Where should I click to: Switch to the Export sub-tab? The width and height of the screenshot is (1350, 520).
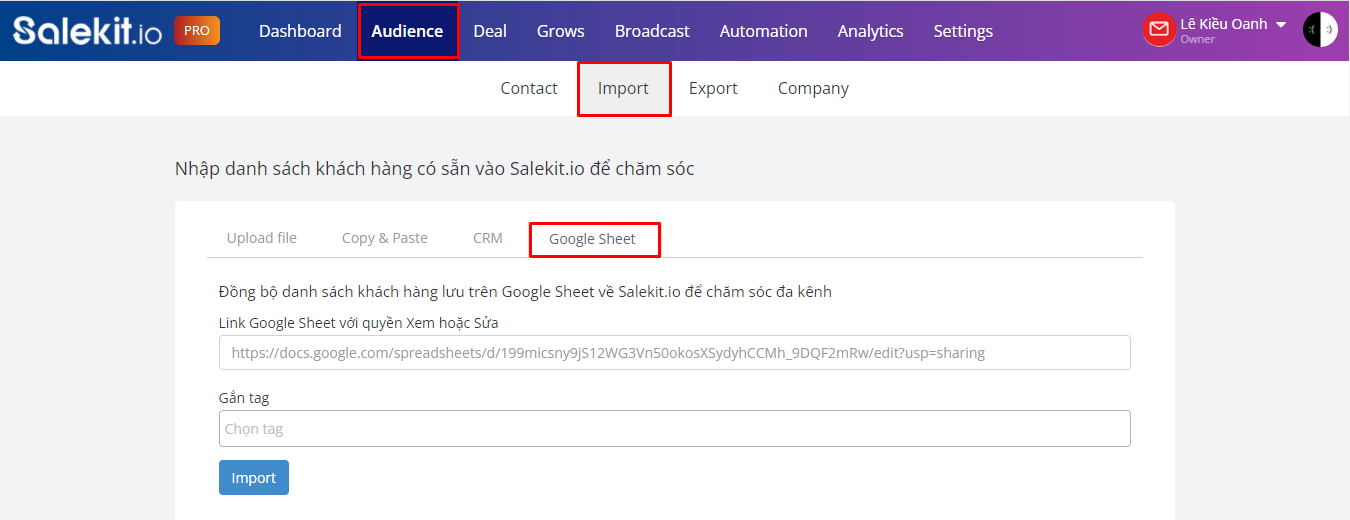[x=713, y=88]
